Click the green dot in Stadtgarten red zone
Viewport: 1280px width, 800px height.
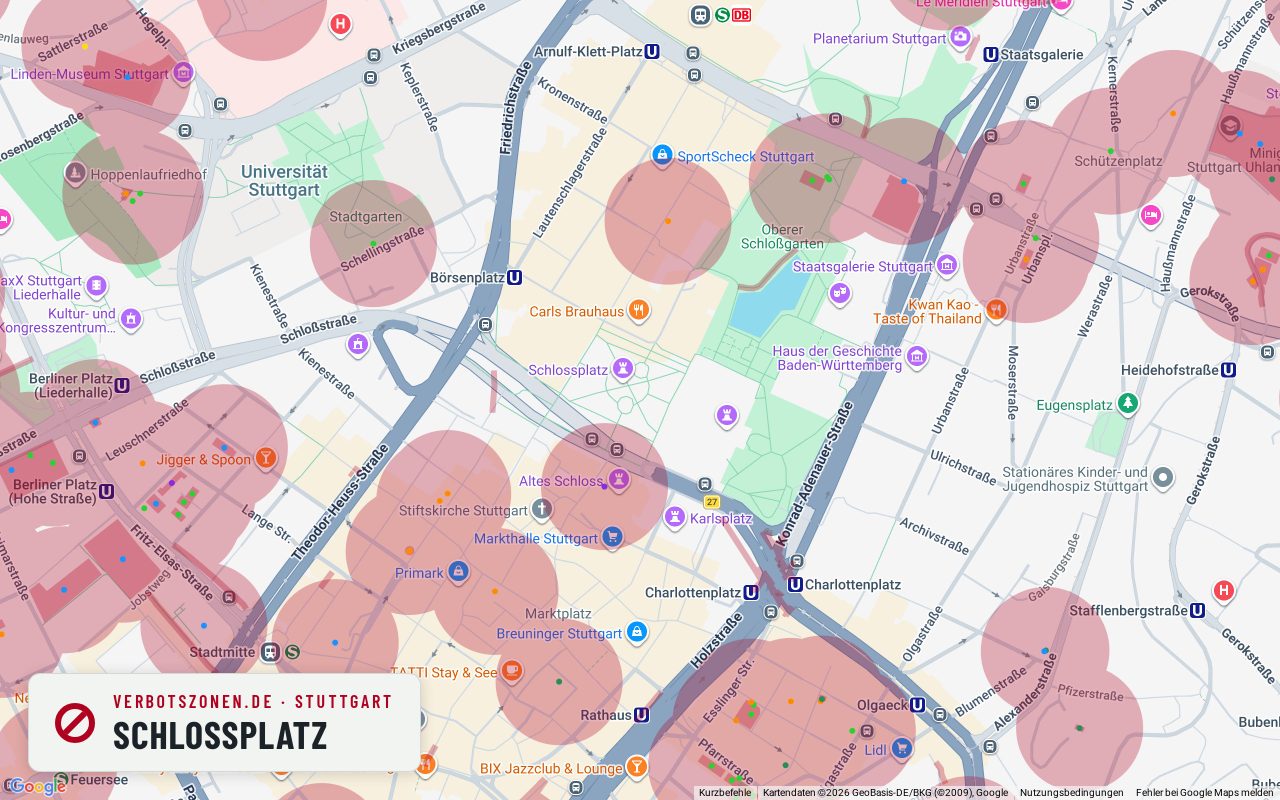[x=373, y=243]
